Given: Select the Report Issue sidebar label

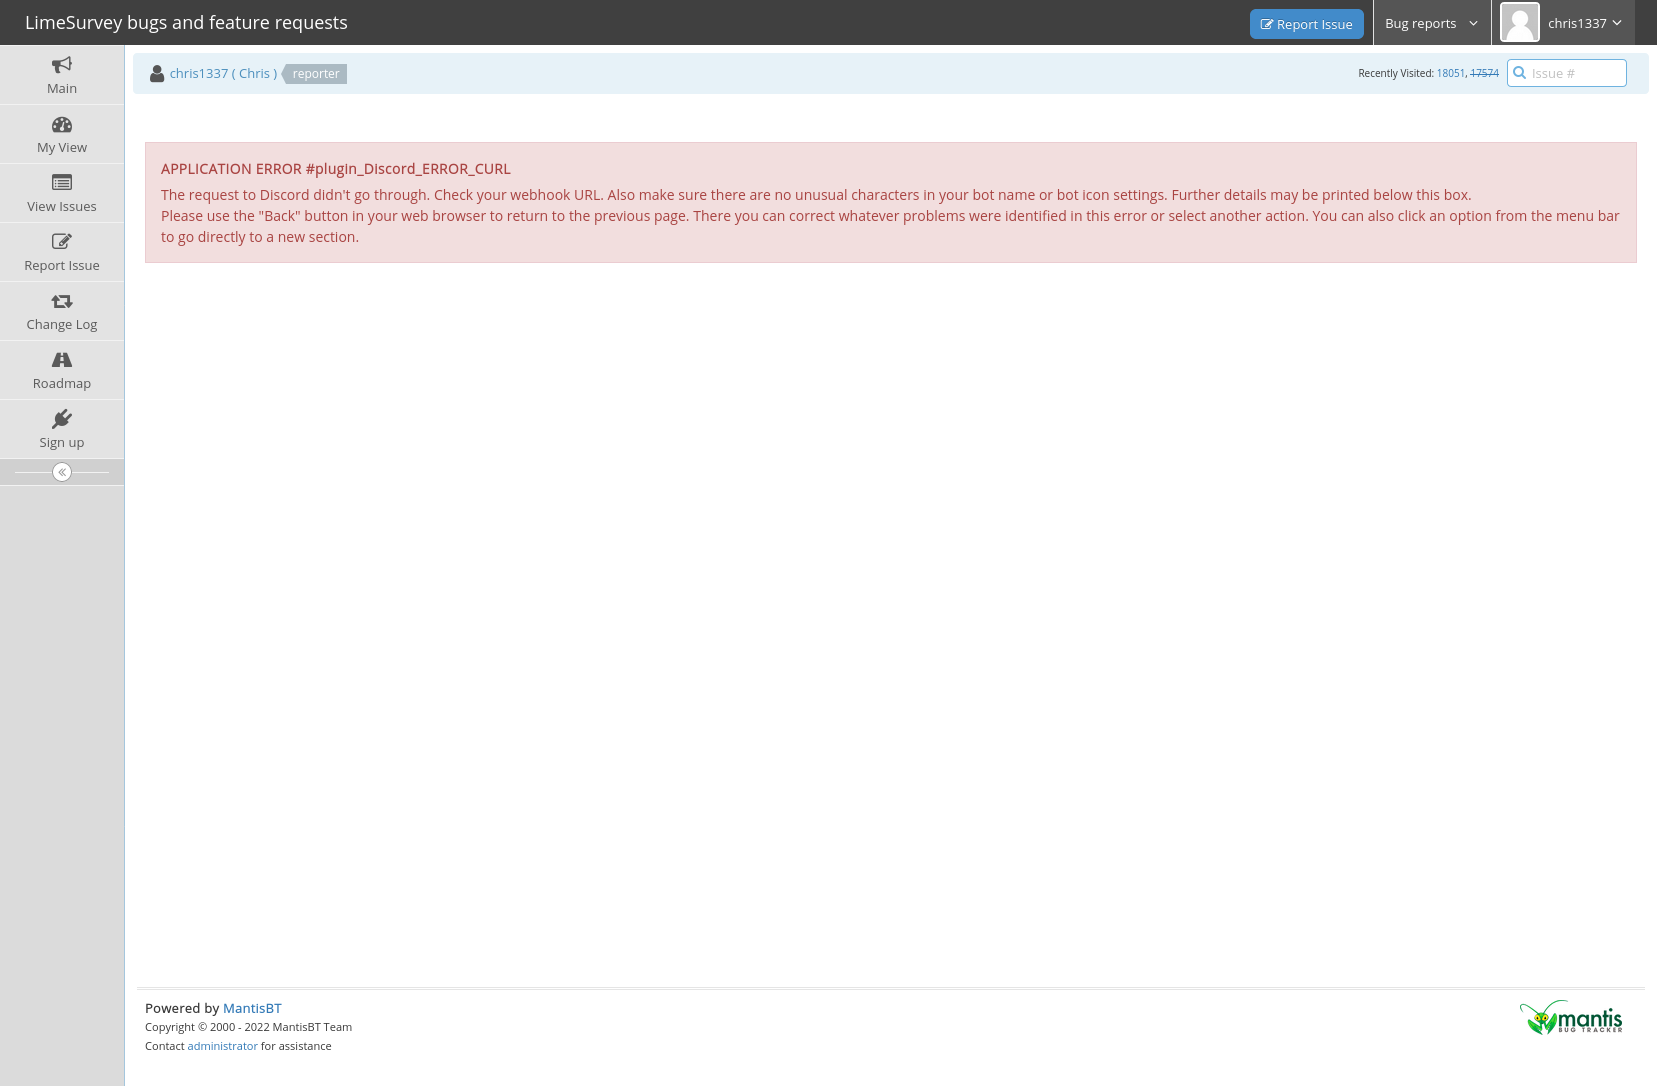Looking at the screenshot, I should point(62,266).
